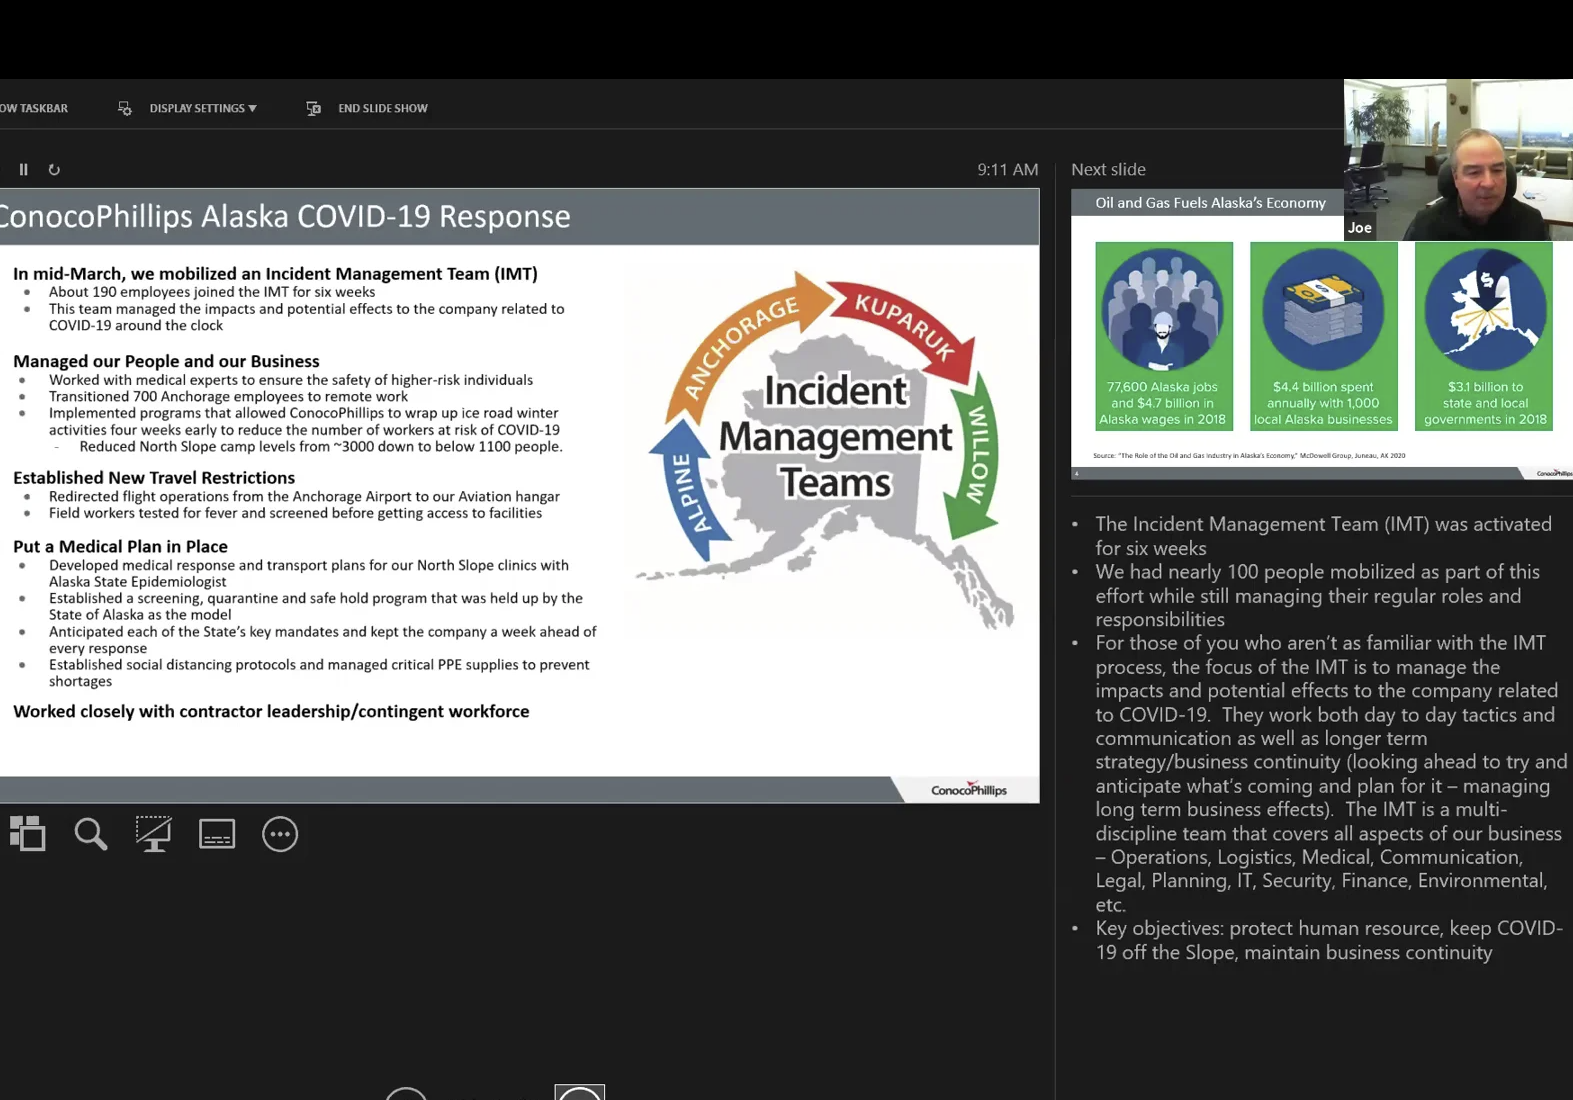This screenshot has height=1100, width=1573.
Task: Restart the presentation timer
Action: (x=54, y=170)
